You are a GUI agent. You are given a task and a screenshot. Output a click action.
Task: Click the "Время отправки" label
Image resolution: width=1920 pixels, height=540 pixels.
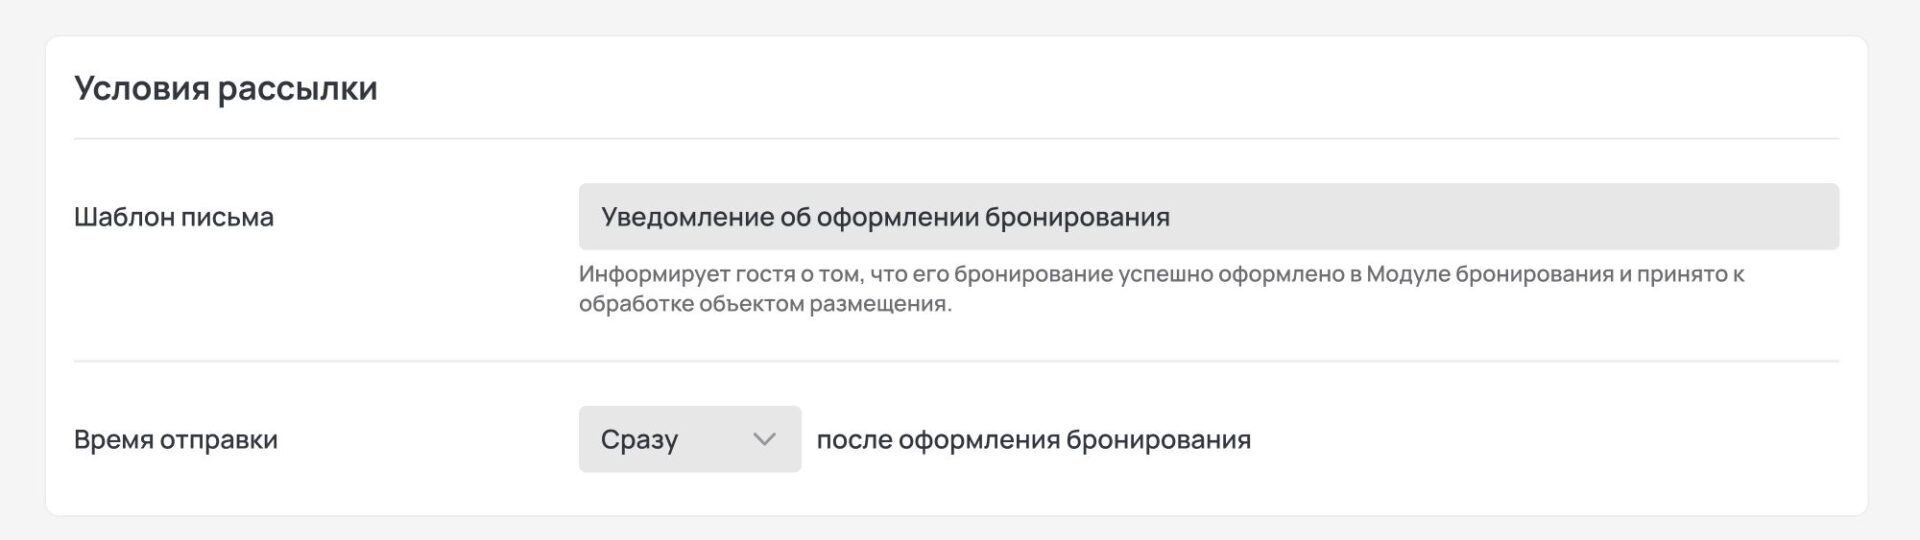(x=176, y=440)
